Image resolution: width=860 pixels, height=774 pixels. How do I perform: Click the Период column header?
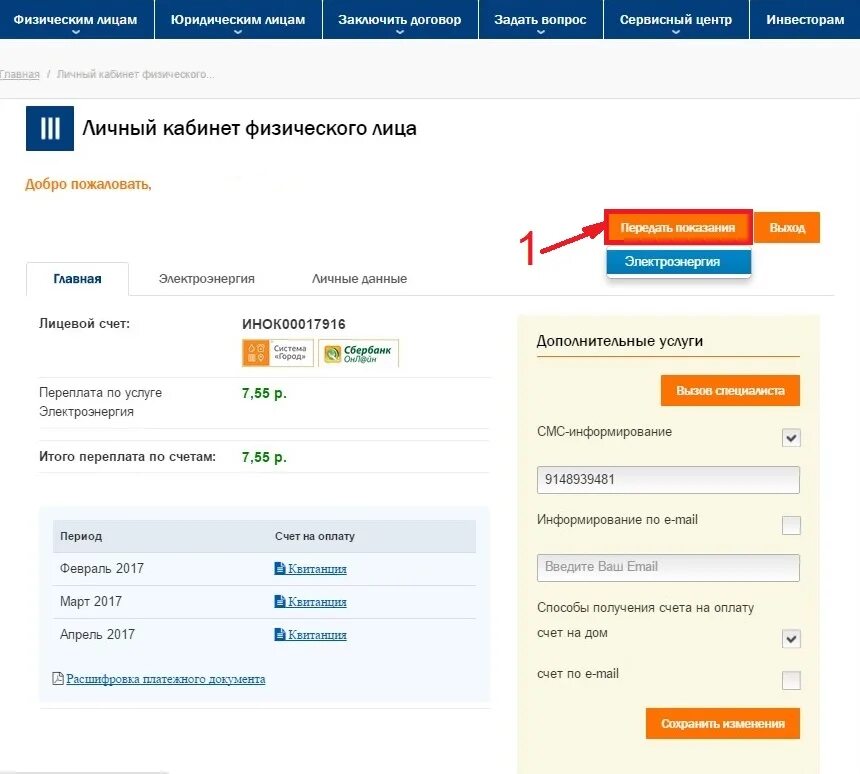click(81, 536)
